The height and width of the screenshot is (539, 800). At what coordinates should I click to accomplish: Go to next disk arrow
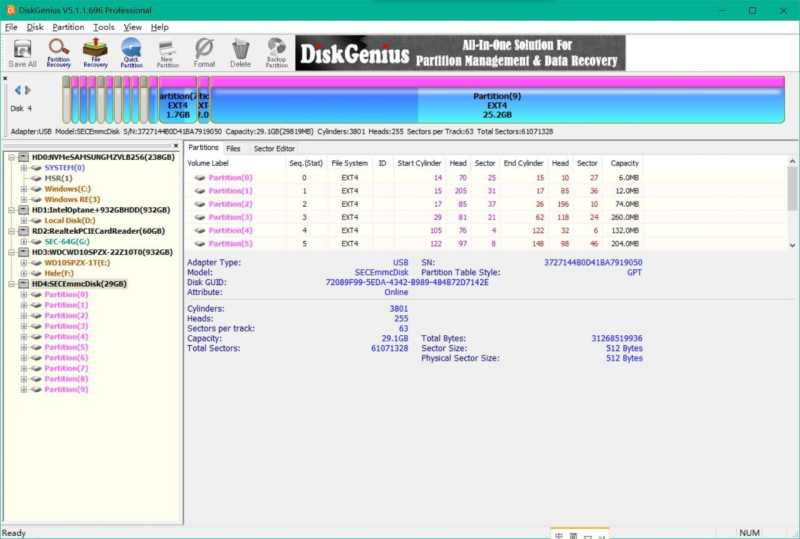pyautogui.click(x=28, y=91)
